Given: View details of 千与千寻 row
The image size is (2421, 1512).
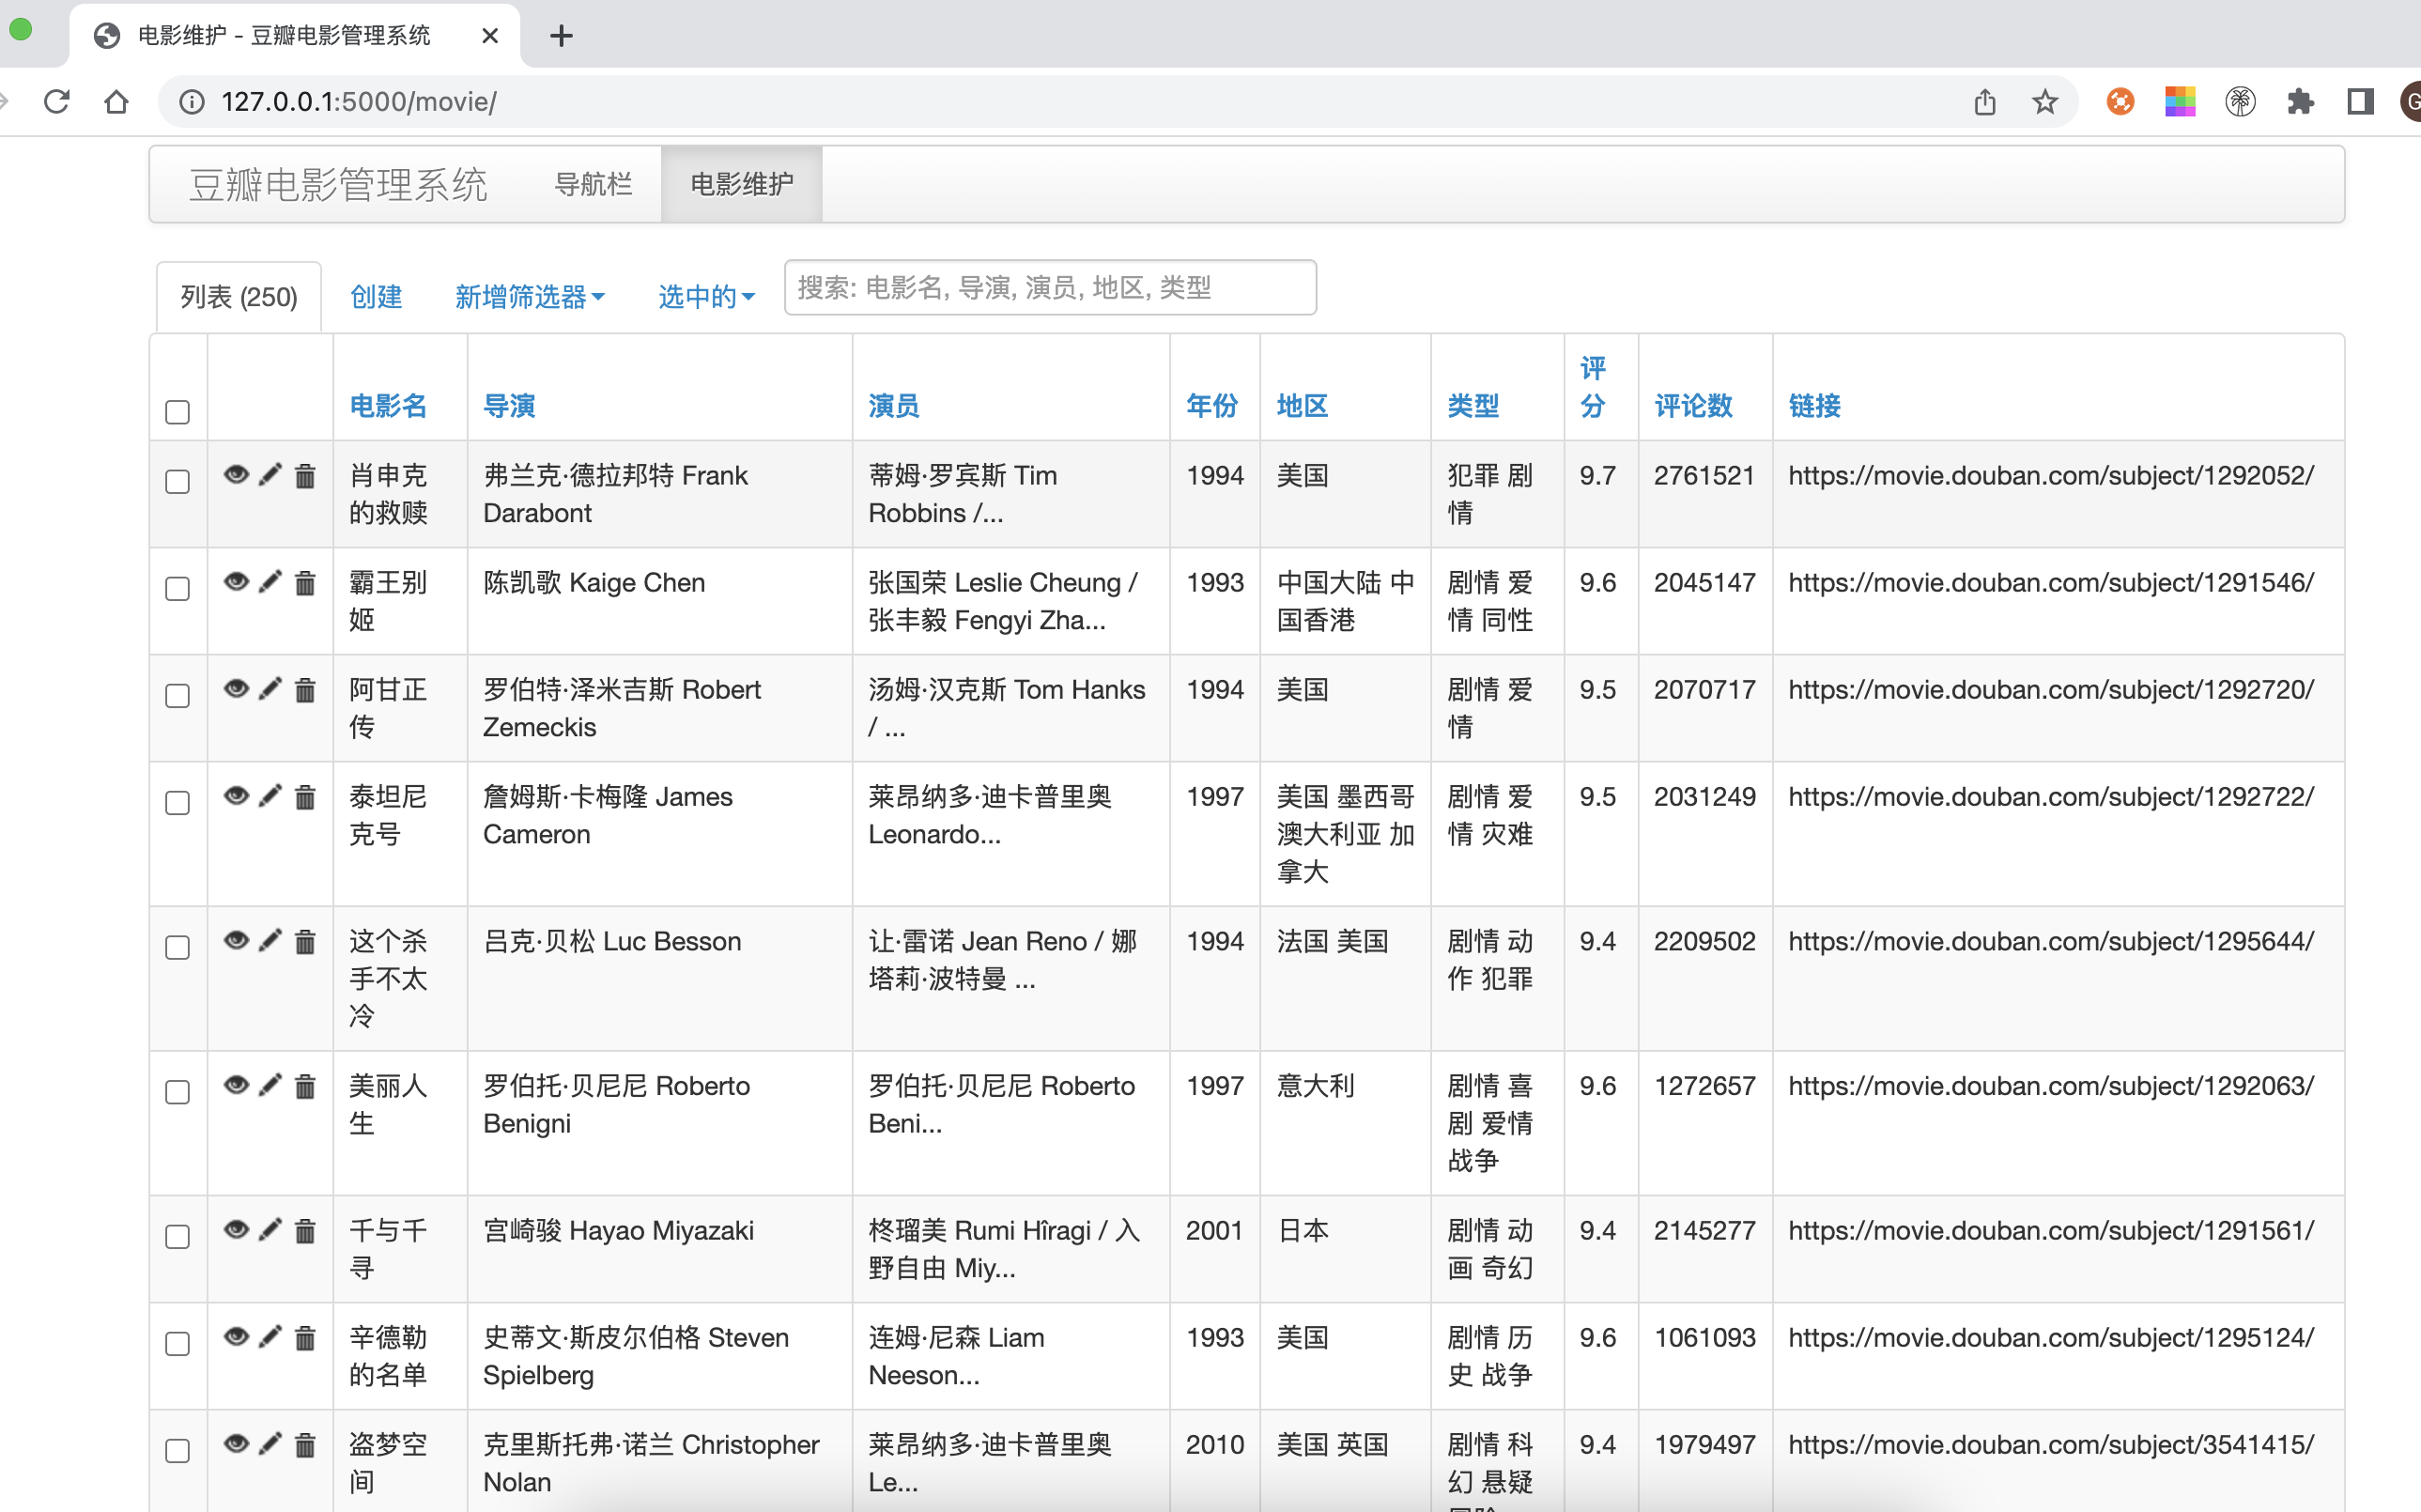Looking at the screenshot, I should pyautogui.click(x=236, y=1230).
